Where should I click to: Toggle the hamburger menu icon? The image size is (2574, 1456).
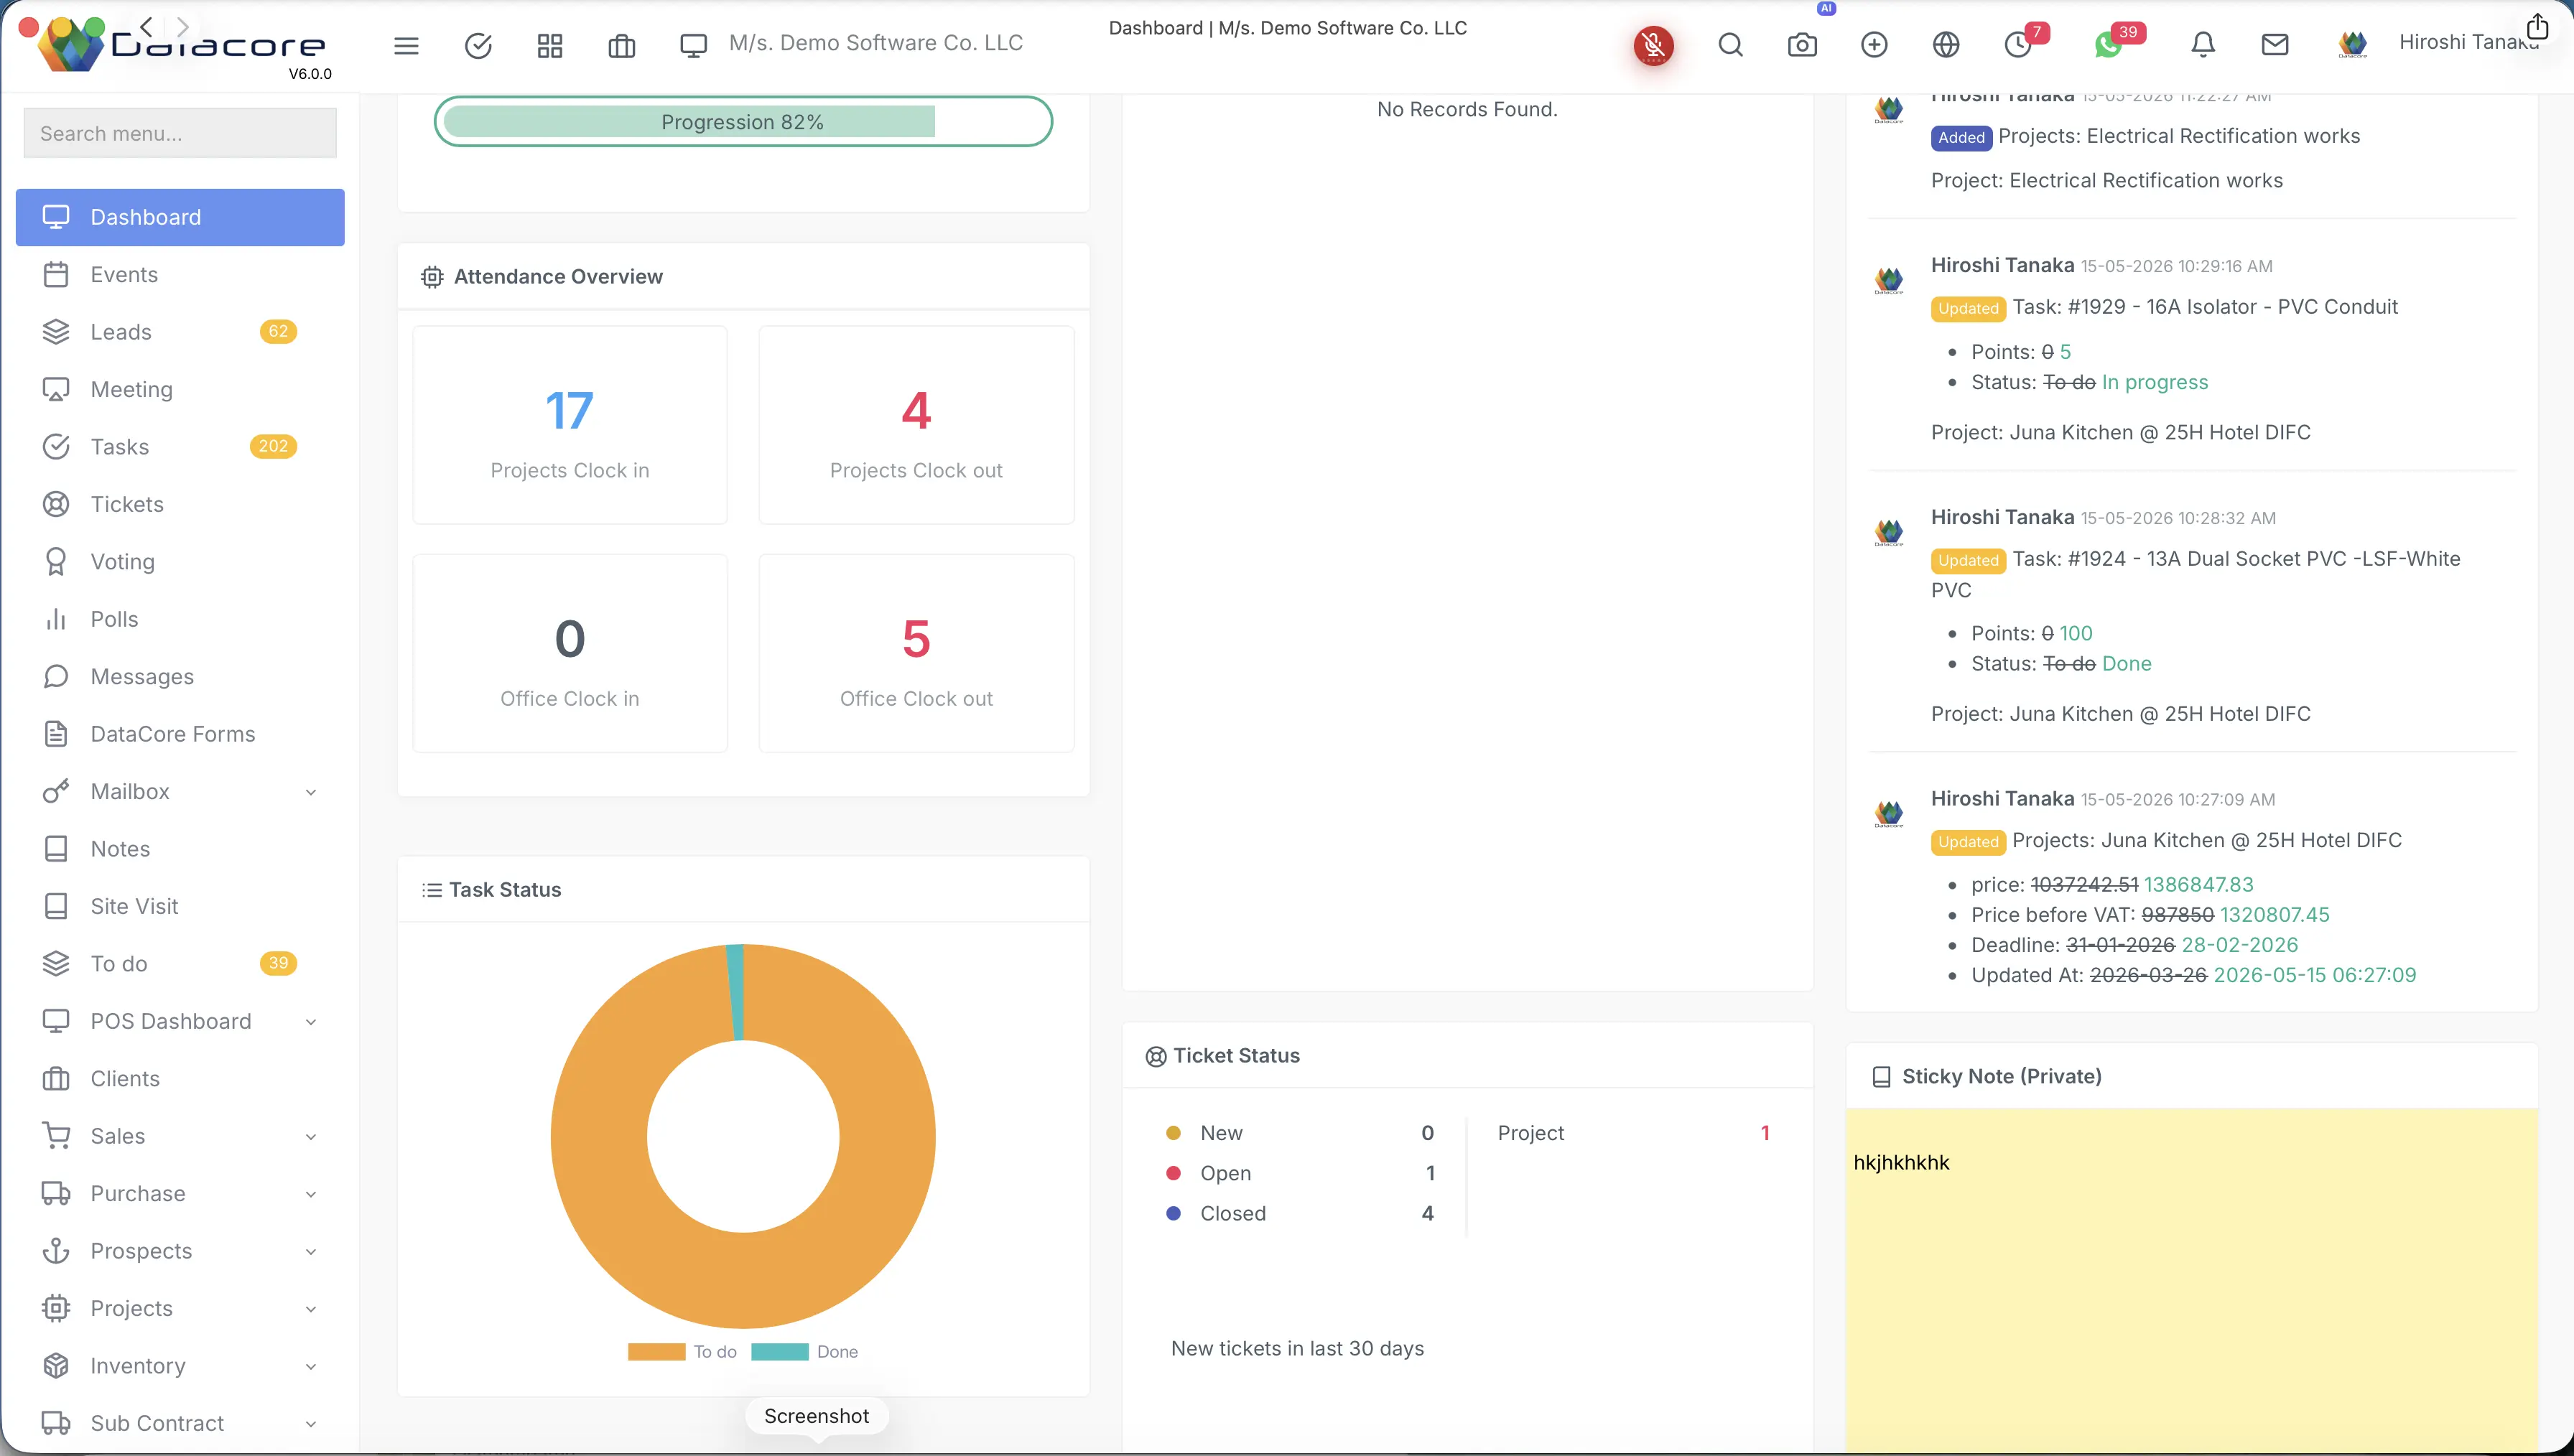[406, 45]
